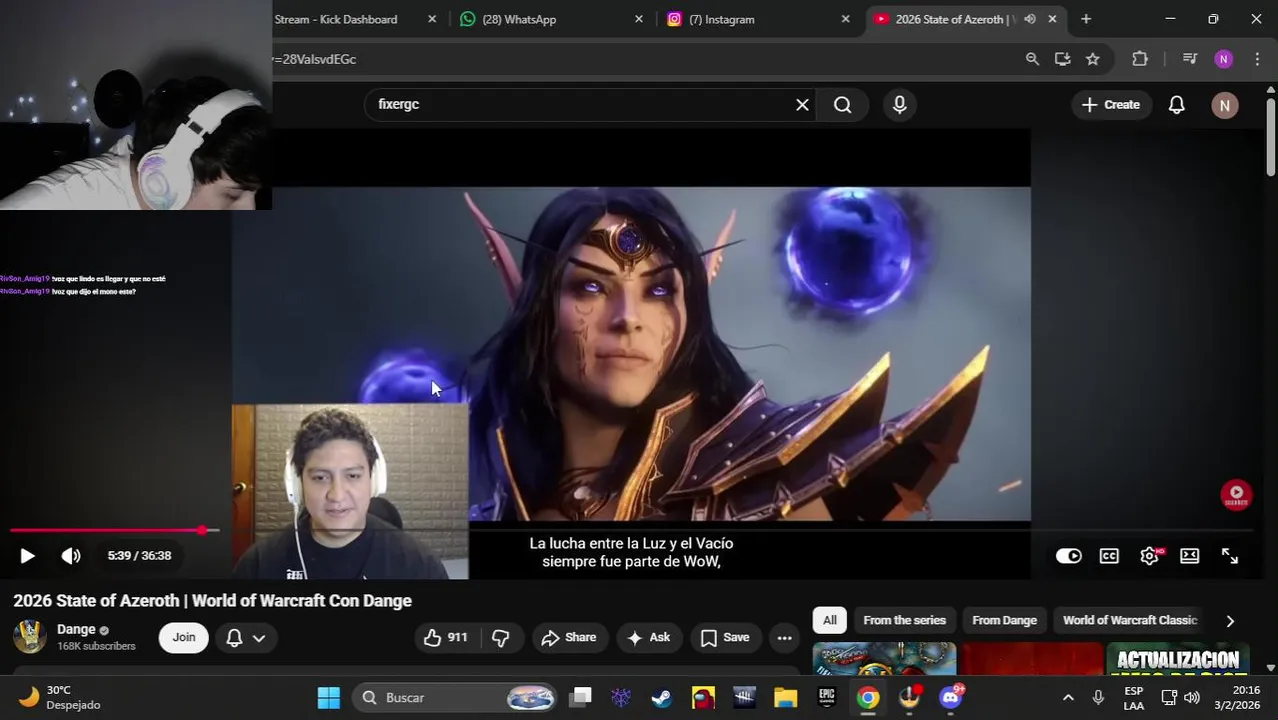Mute the video volume speaker icon
This screenshot has height=720, width=1278.
pos(70,556)
